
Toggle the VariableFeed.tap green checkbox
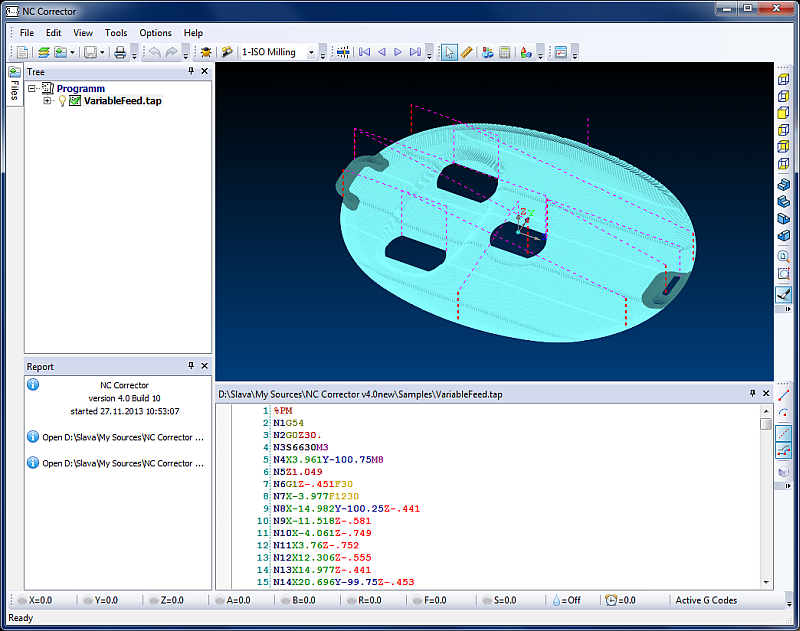pos(75,101)
